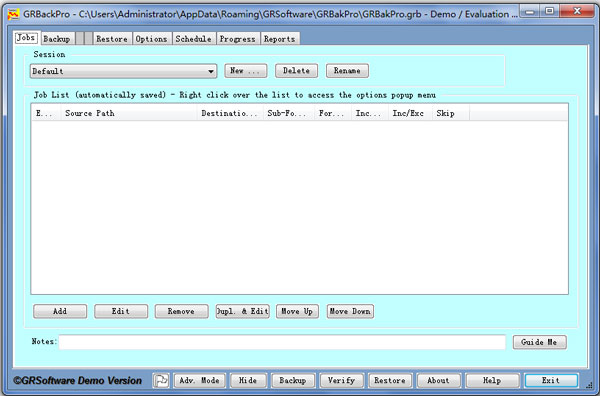
Task: Click the Skip column header
Action: [450, 113]
